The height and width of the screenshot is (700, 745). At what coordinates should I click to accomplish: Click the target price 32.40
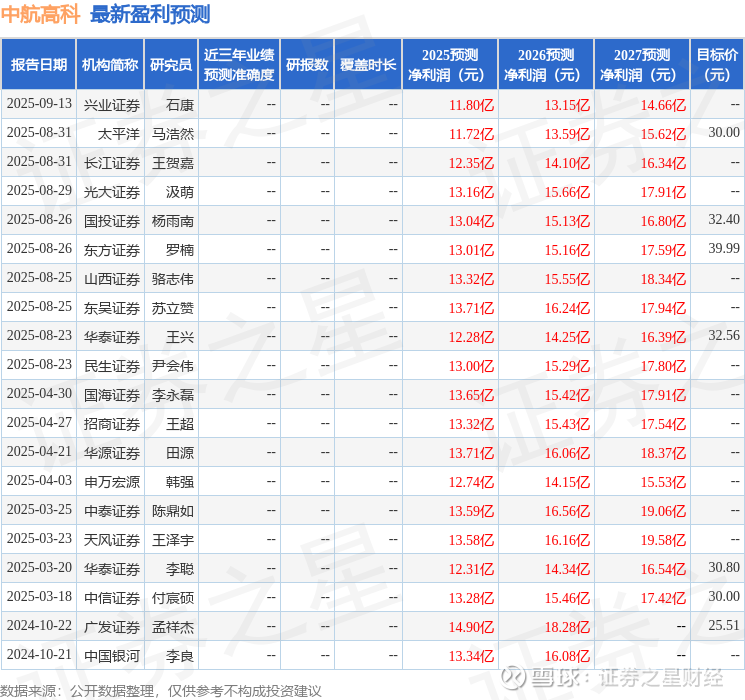724,219
